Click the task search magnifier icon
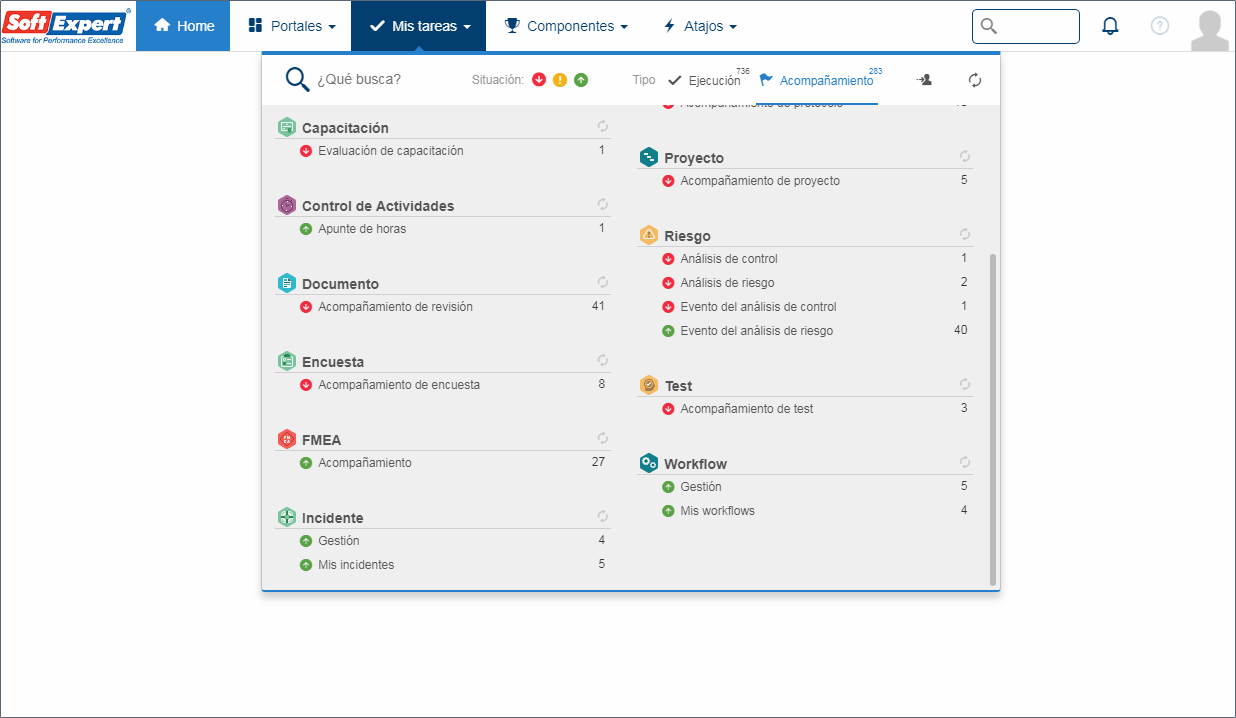Viewport: 1236px width, 718px height. coord(297,79)
